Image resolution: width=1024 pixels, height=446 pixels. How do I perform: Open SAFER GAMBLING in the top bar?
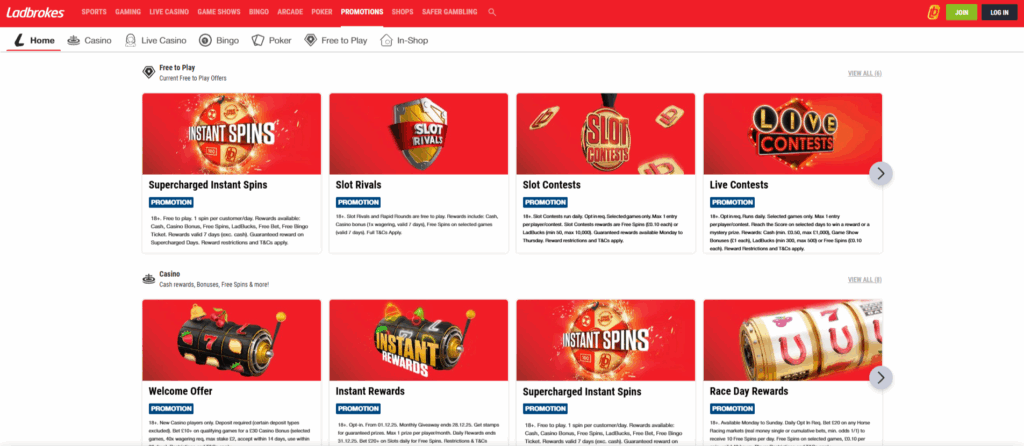449,12
